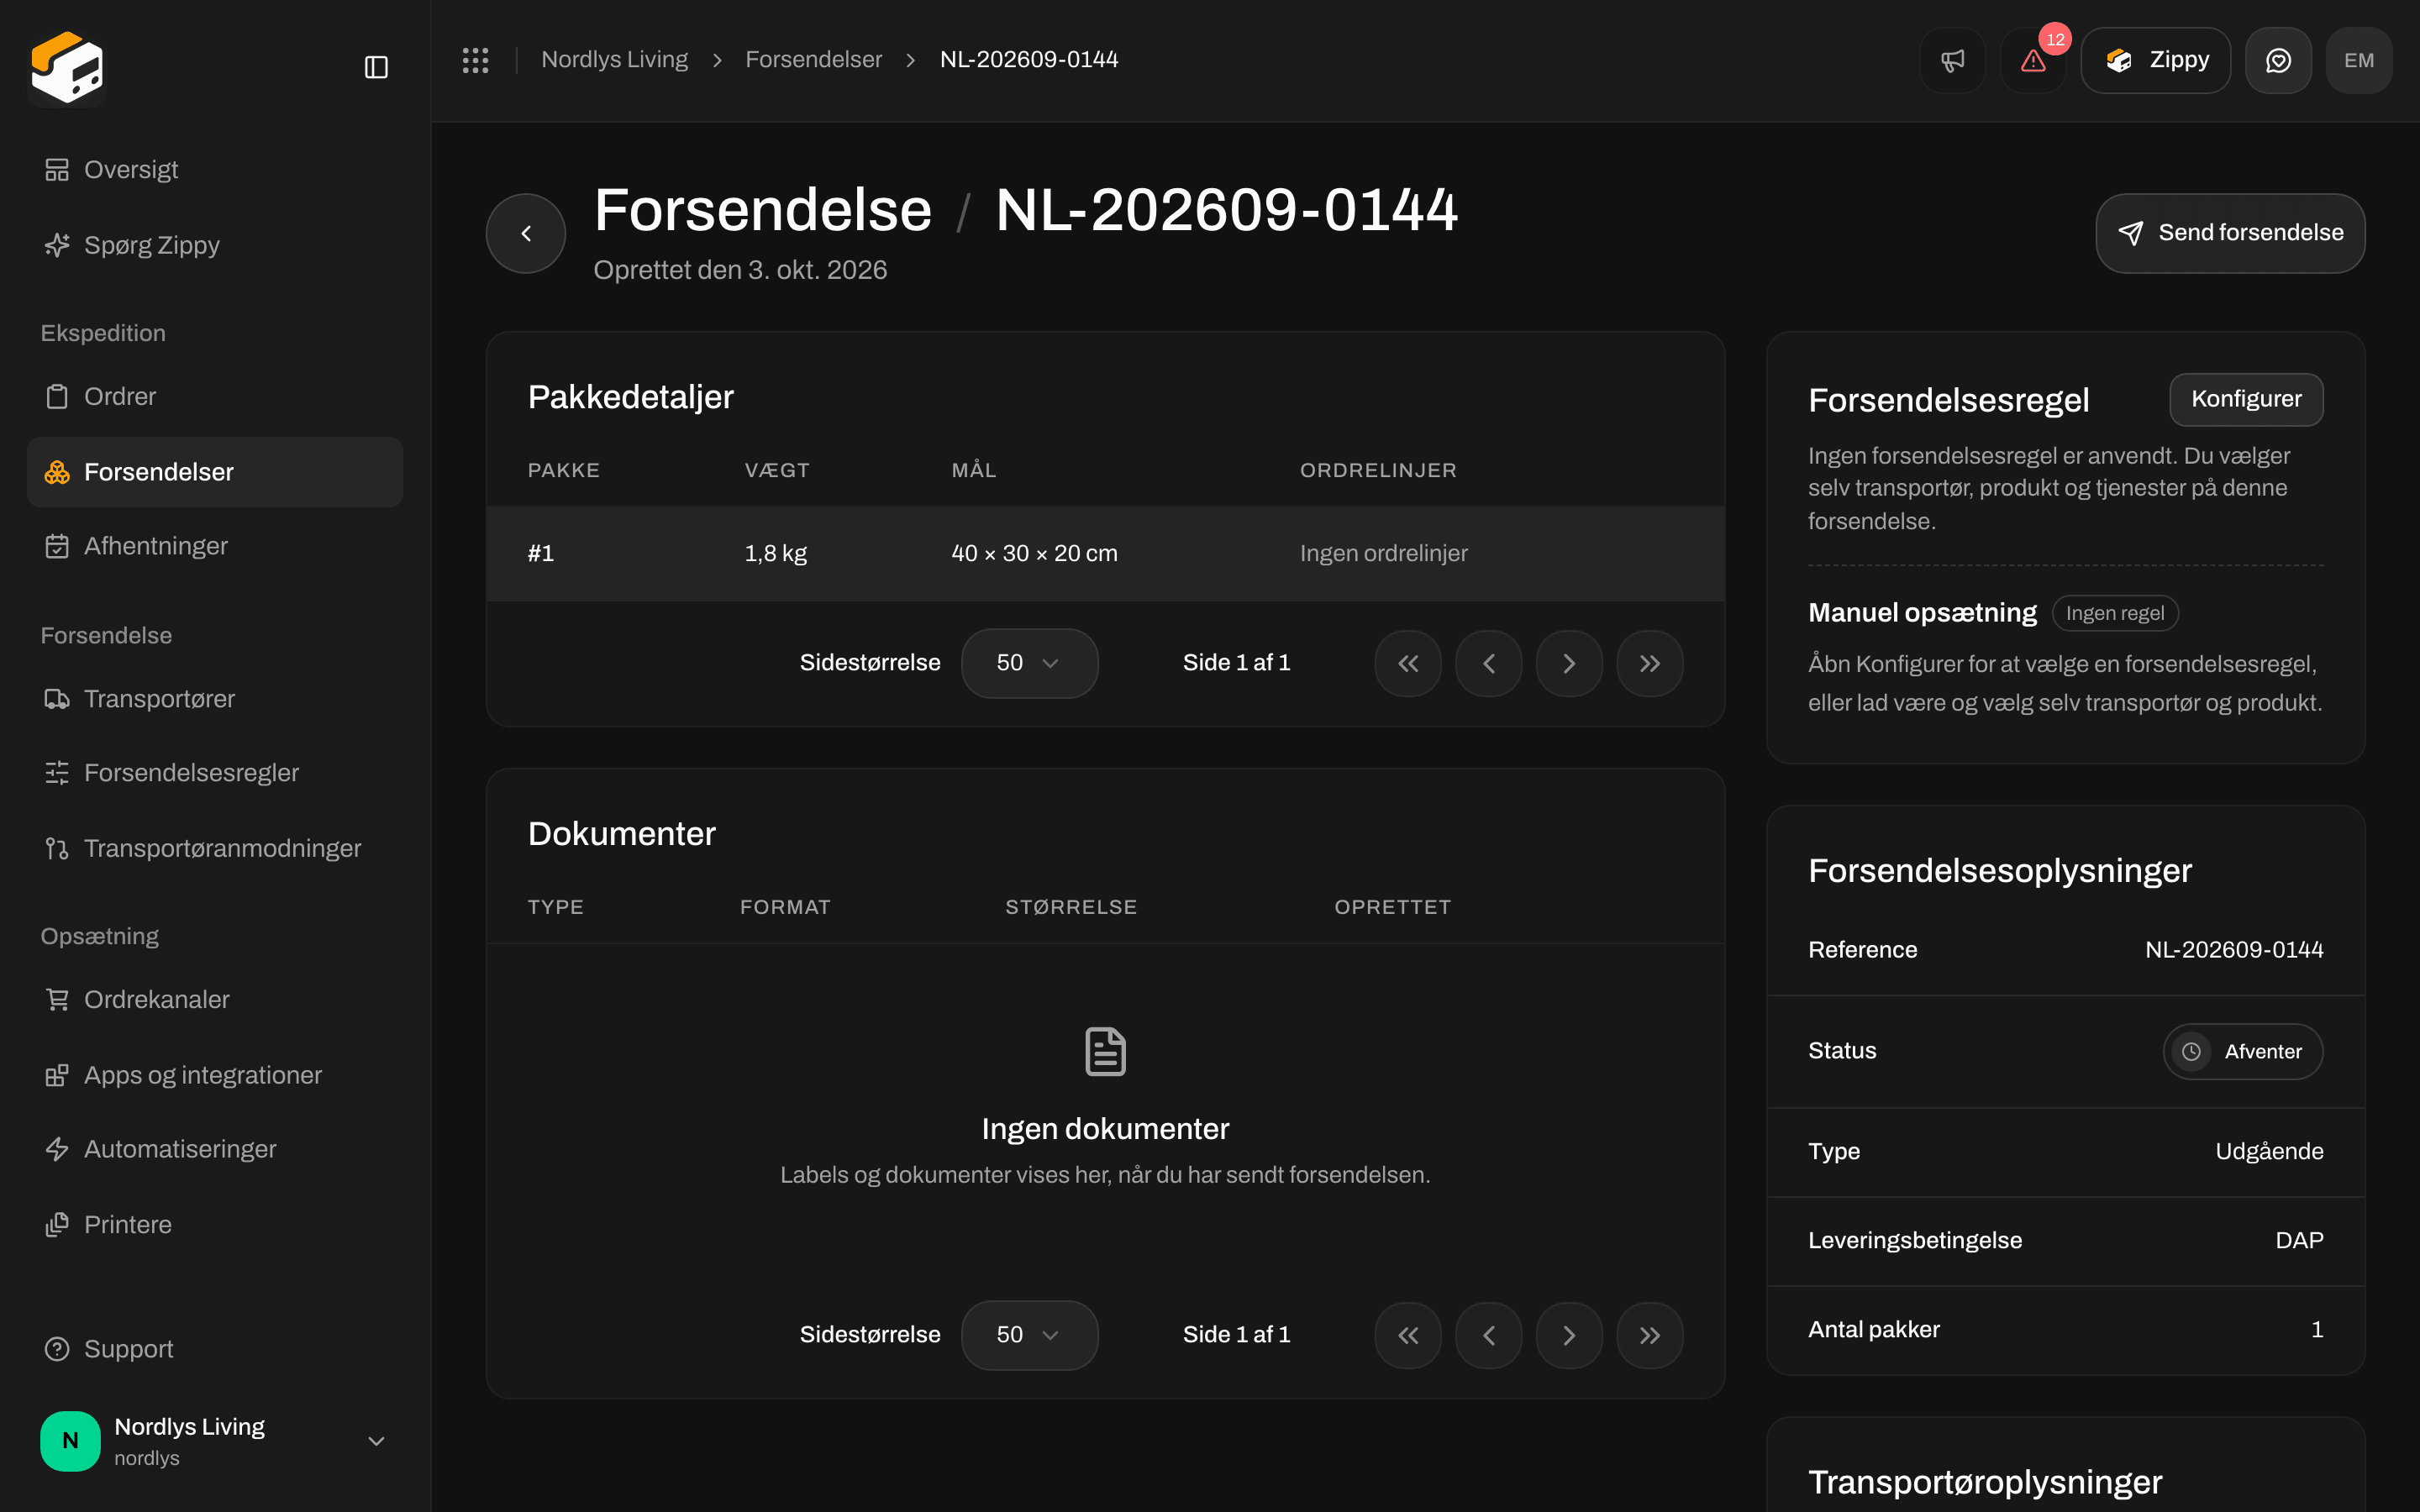This screenshot has width=2420, height=1512.
Task: Go to first page in Pakkedetaljer
Action: pos(1408,663)
